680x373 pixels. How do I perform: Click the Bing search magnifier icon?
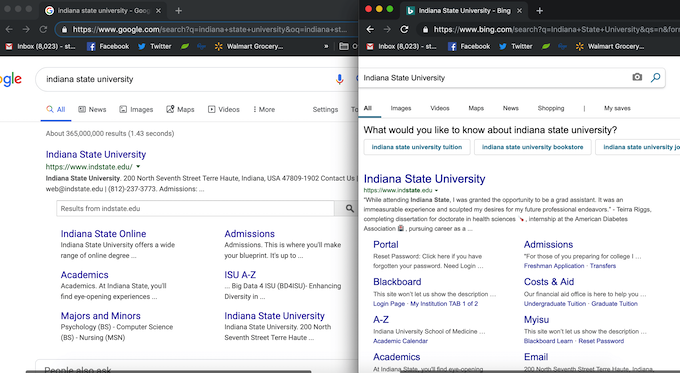point(655,77)
